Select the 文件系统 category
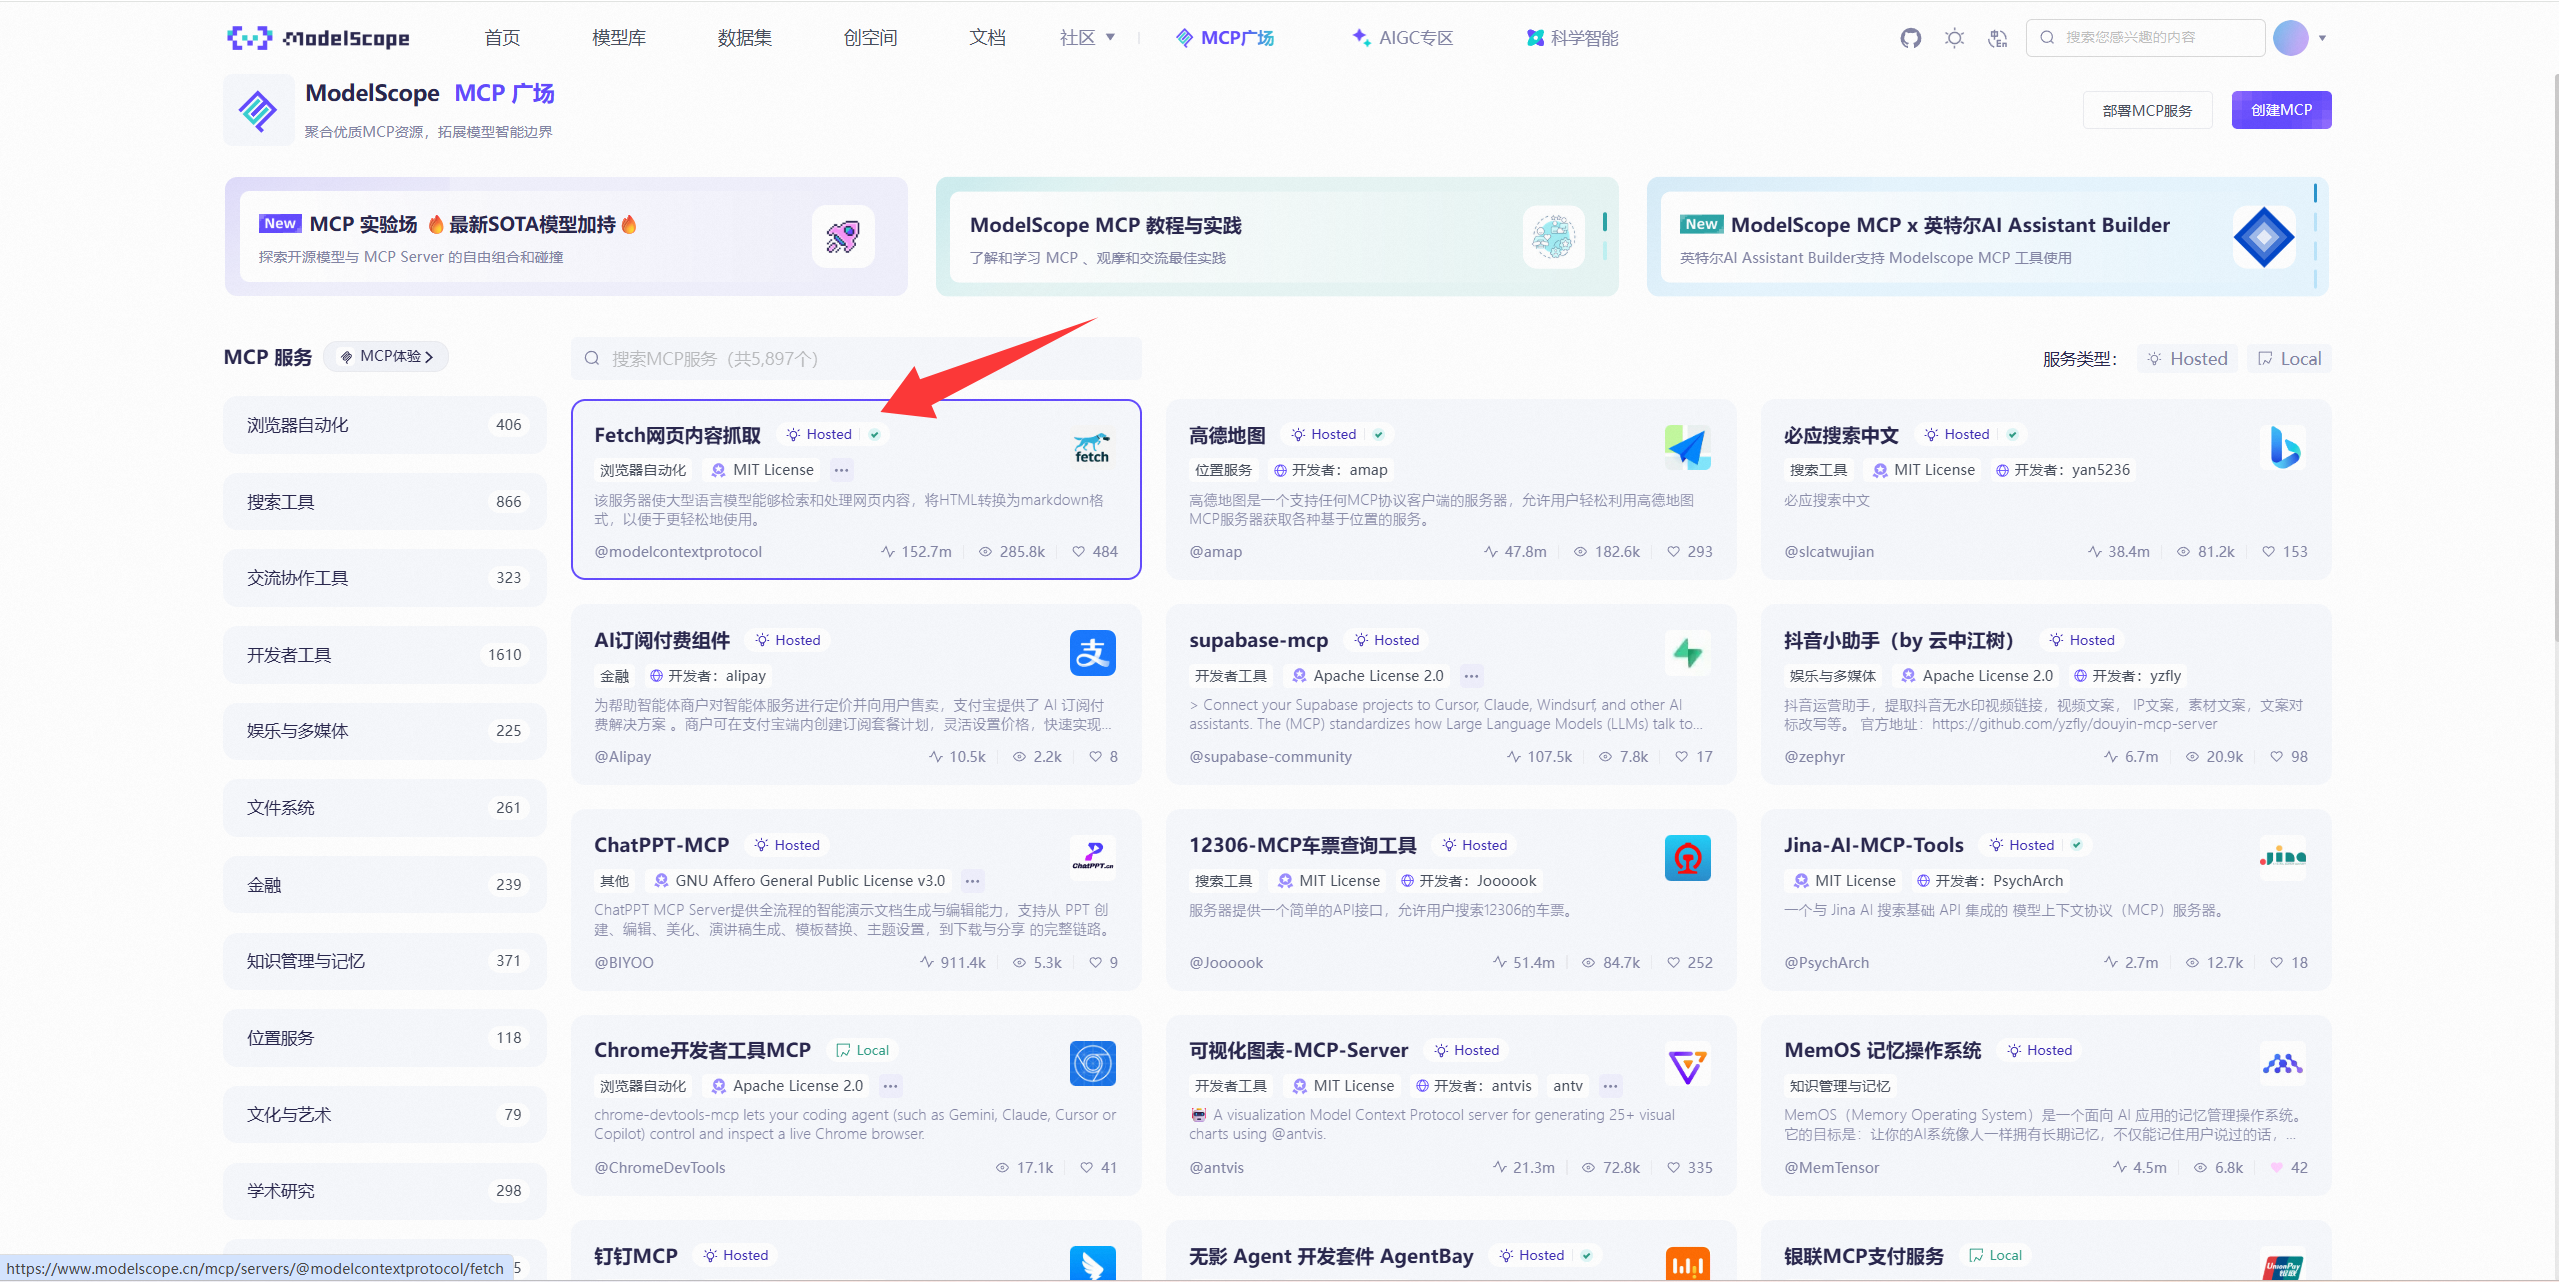This screenshot has height=1282, width=2559. tap(385, 808)
